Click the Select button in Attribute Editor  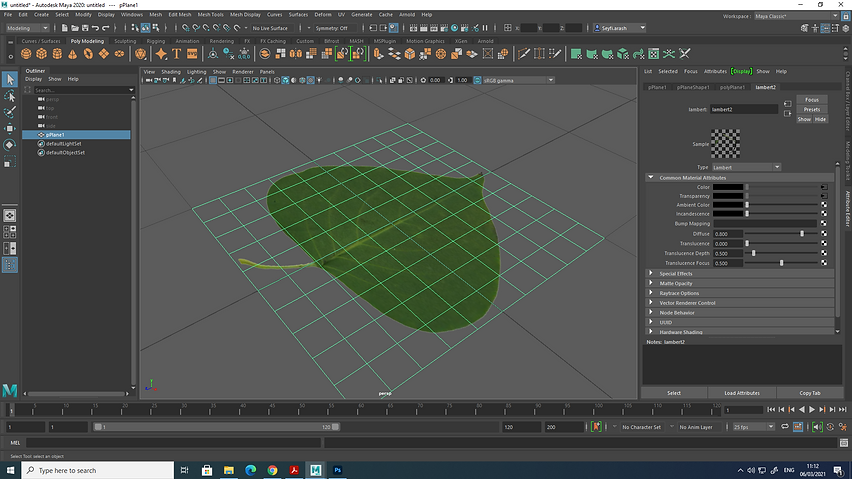pos(674,393)
